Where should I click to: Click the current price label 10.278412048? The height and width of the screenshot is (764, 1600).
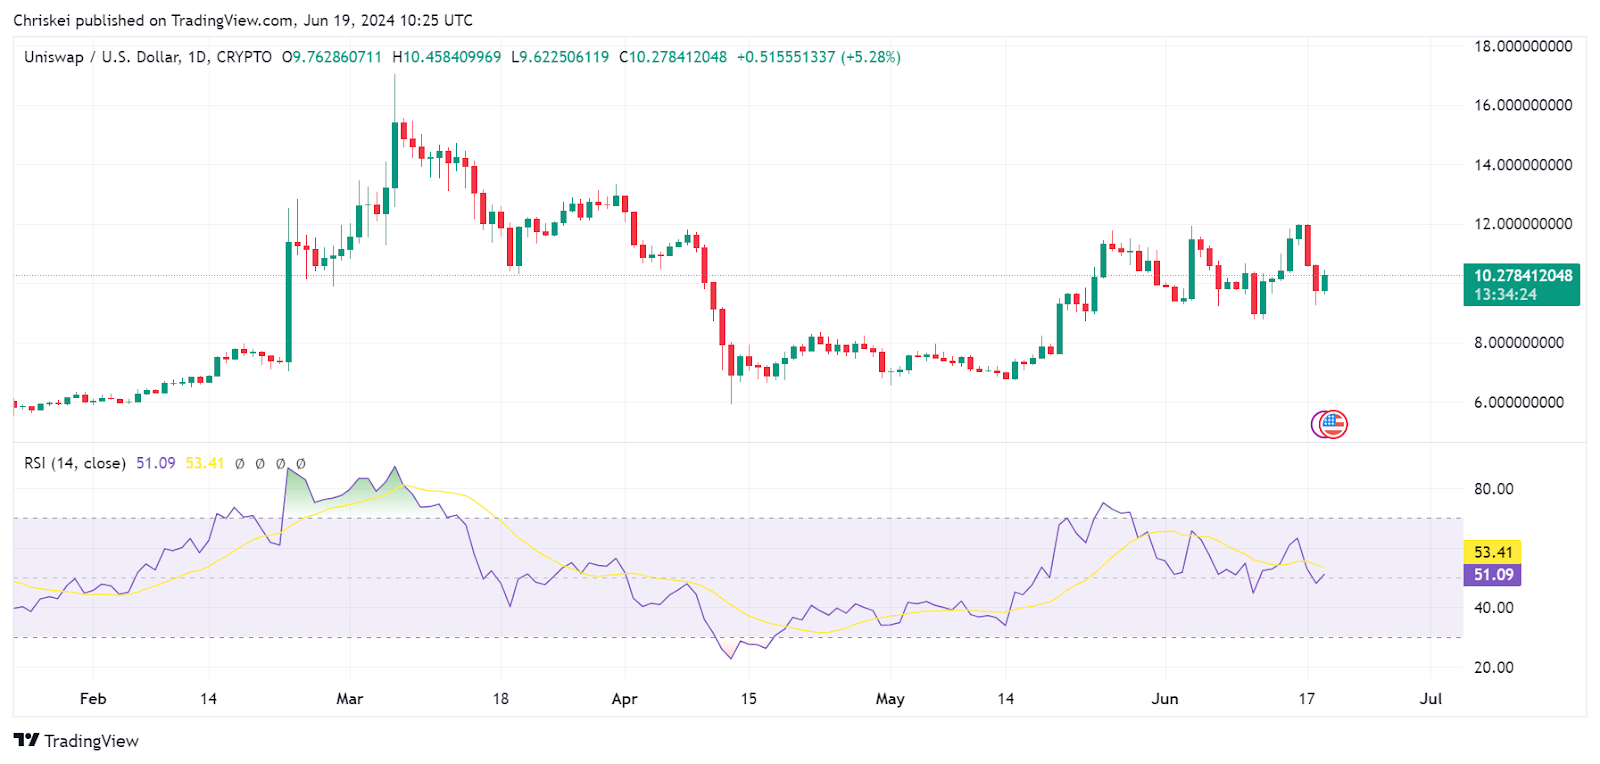pyautogui.click(x=1522, y=275)
